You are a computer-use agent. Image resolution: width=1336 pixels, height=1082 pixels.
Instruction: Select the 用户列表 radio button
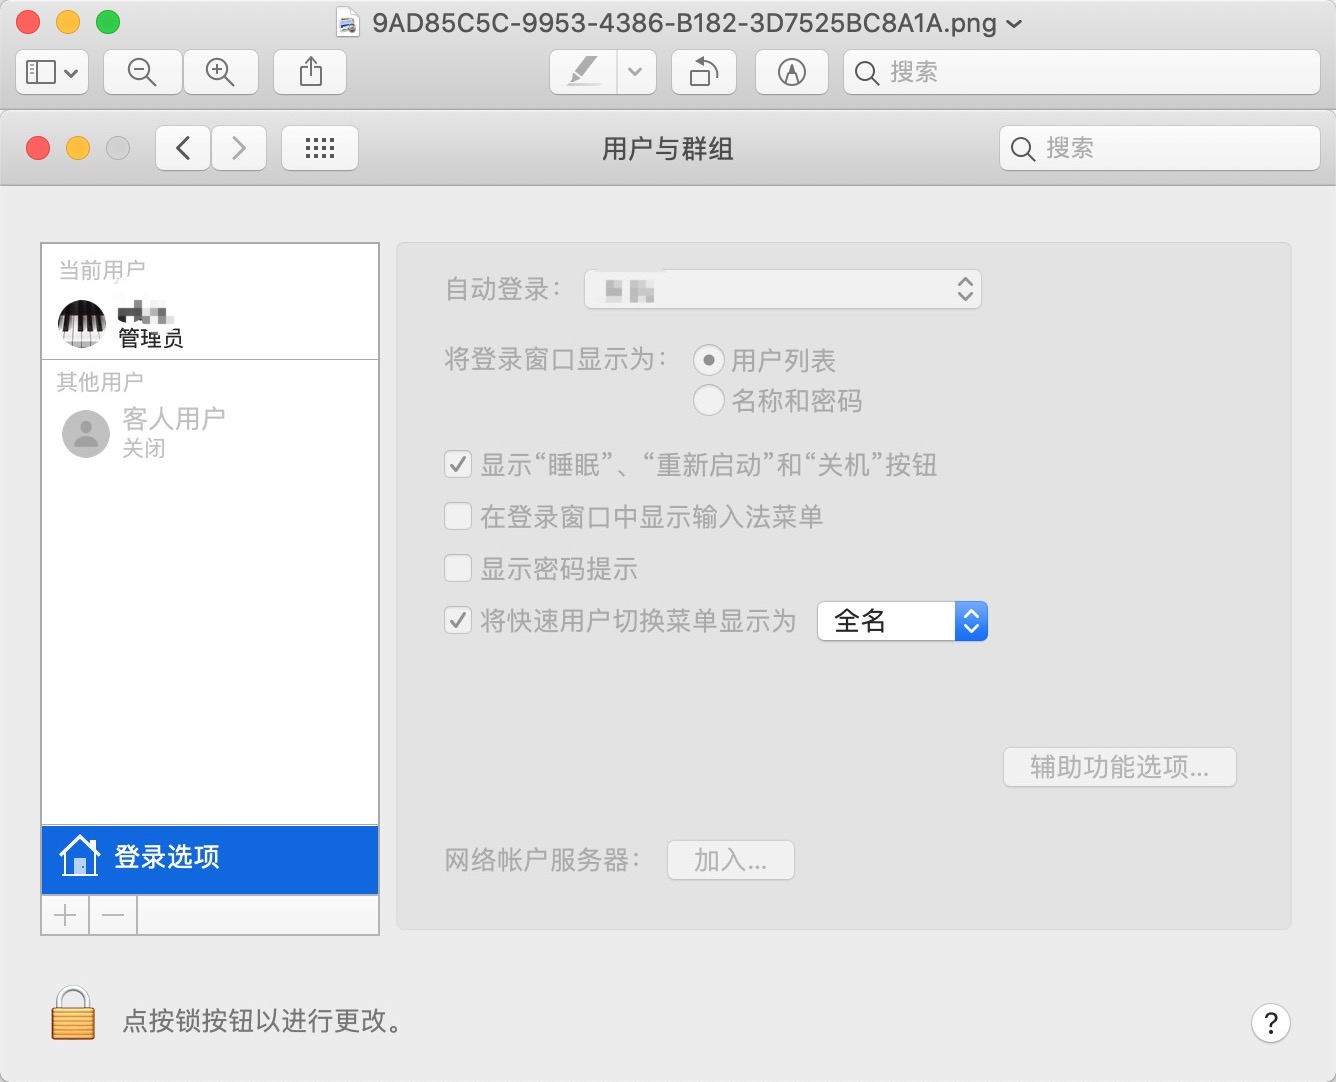coord(708,360)
